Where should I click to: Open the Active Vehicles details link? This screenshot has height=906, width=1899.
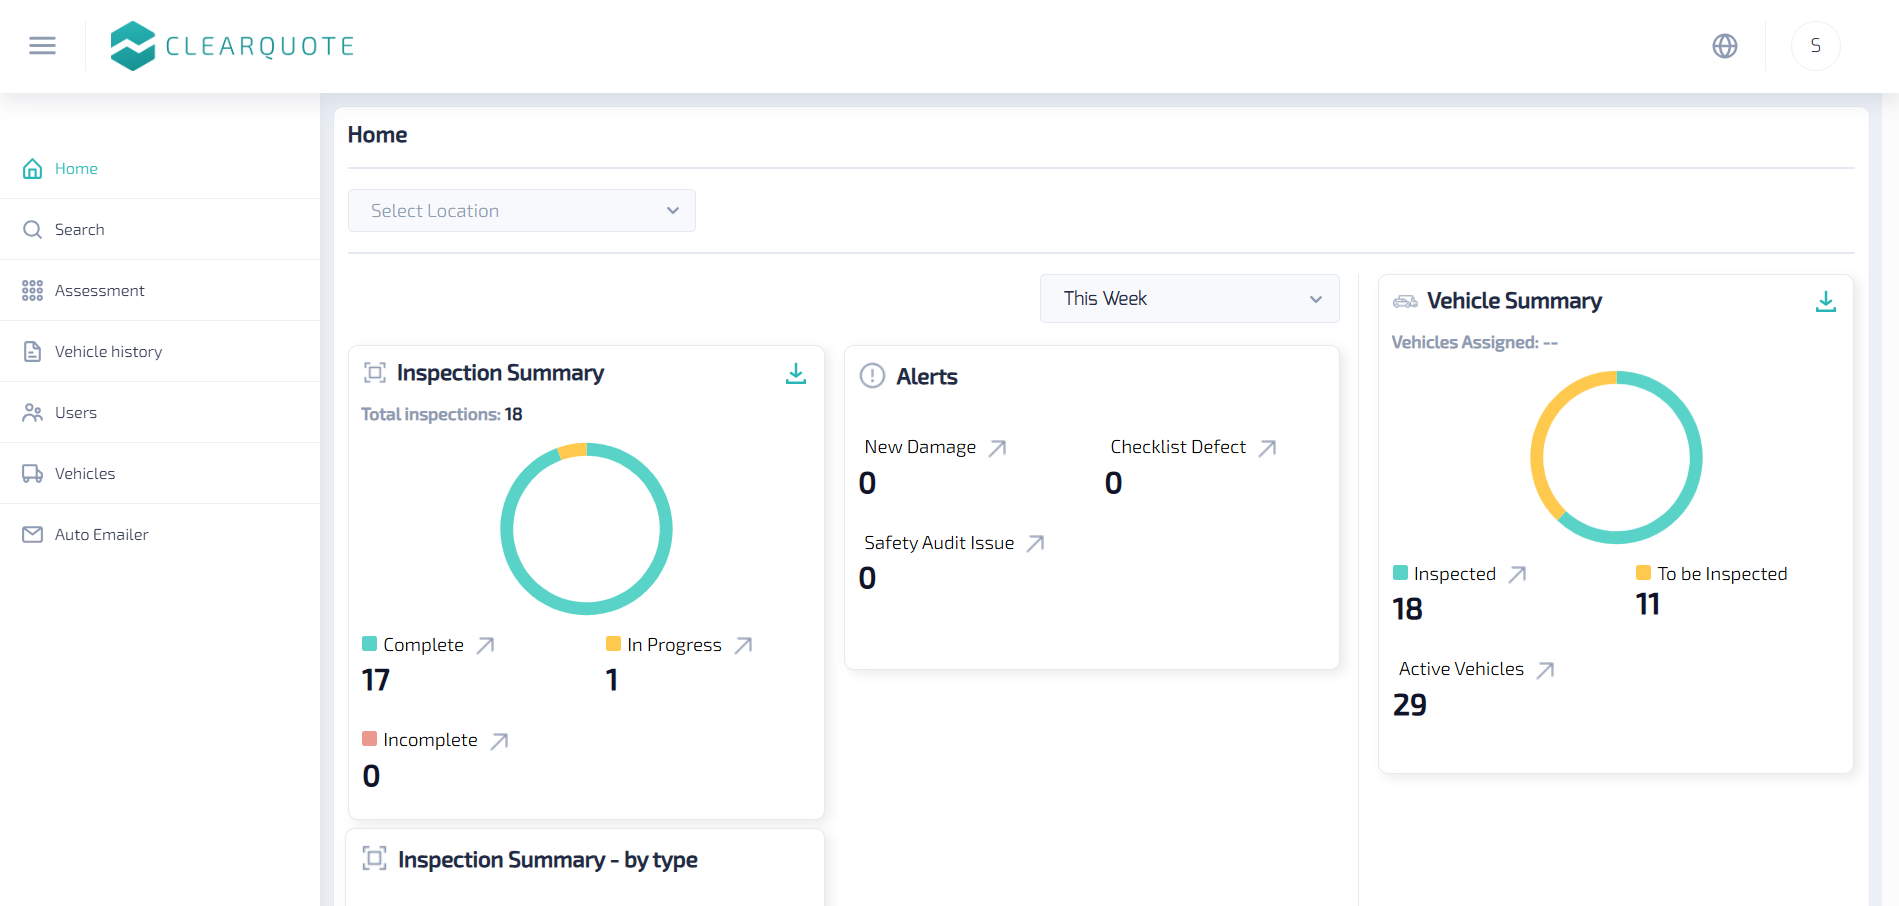tap(1546, 669)
